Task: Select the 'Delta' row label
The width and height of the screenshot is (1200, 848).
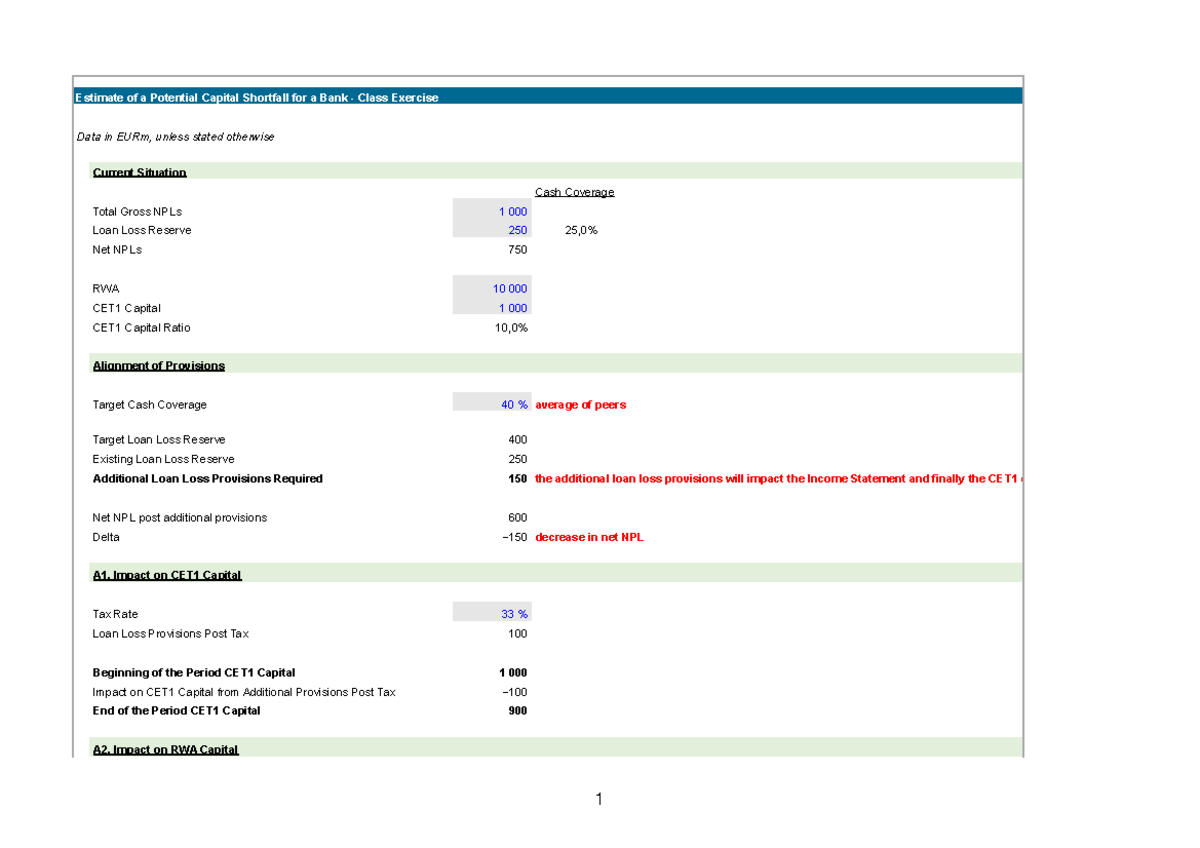Action: [106, 537]
